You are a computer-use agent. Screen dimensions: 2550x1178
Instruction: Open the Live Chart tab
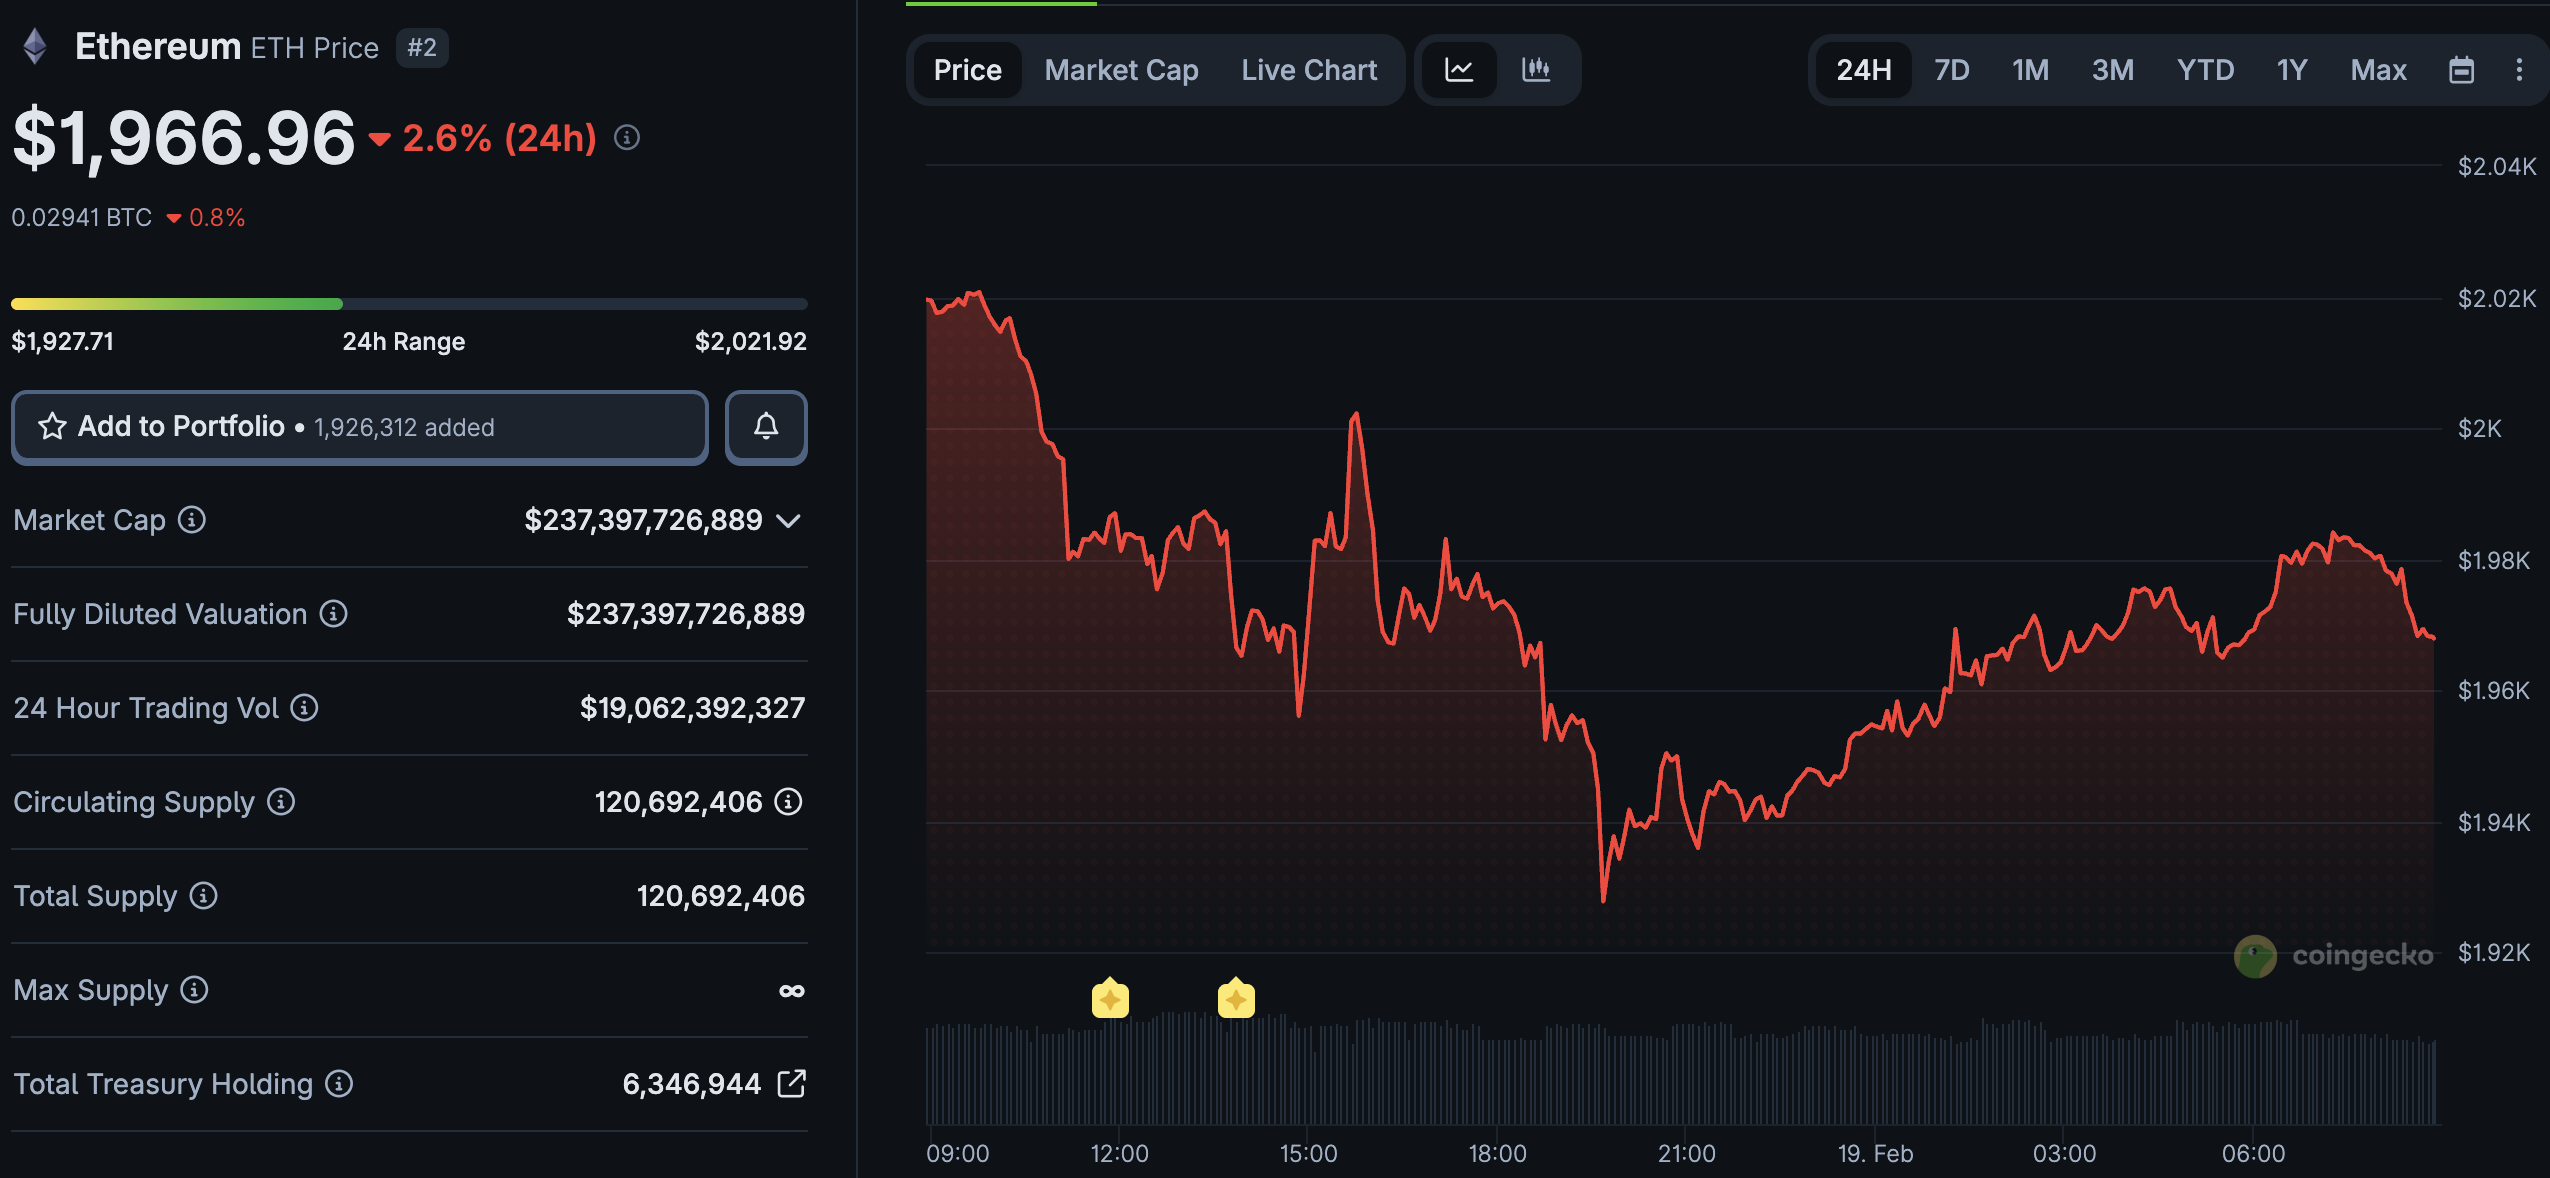pos(1309,70)
